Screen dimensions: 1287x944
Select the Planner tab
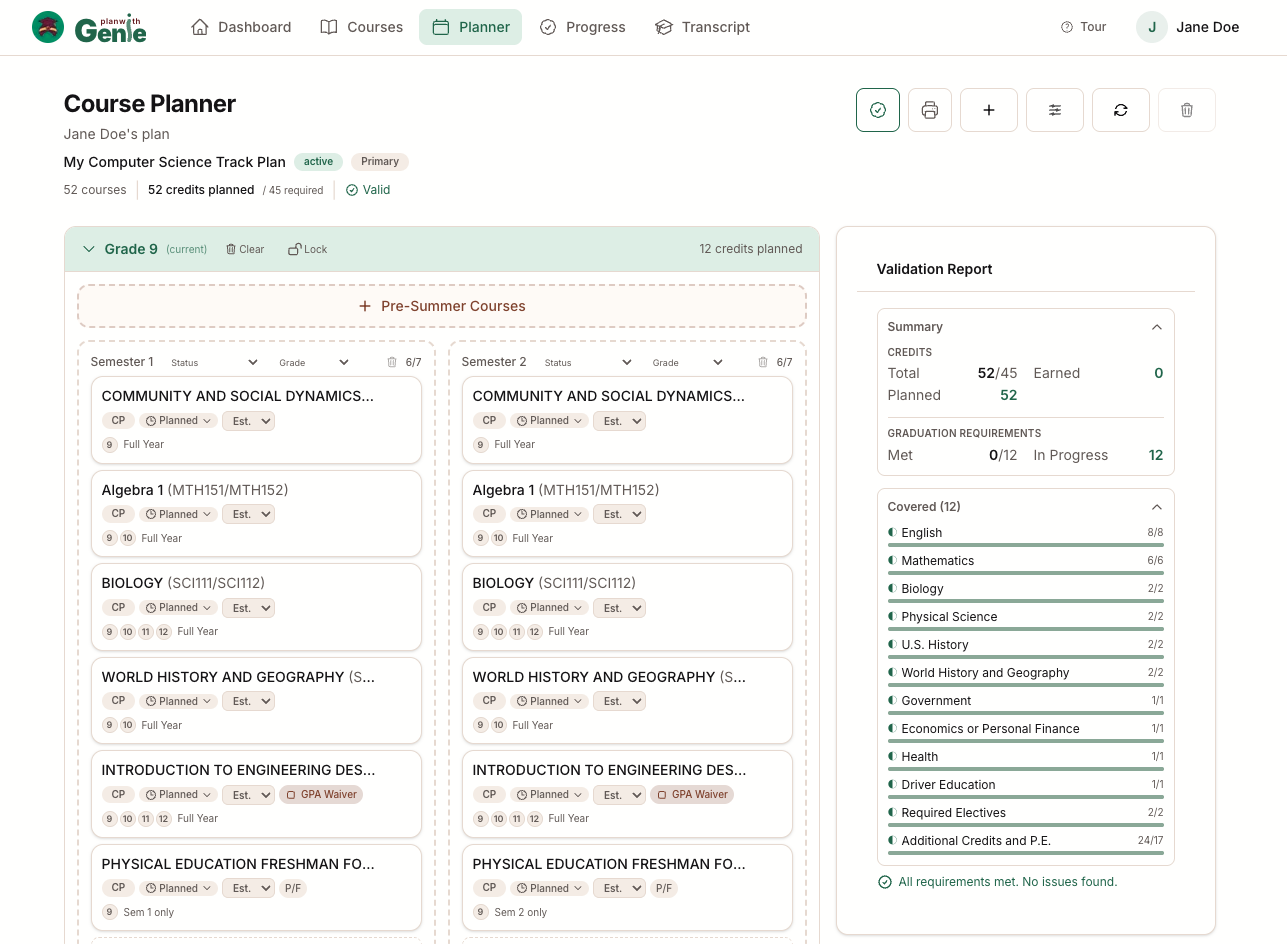click(470, 27)
